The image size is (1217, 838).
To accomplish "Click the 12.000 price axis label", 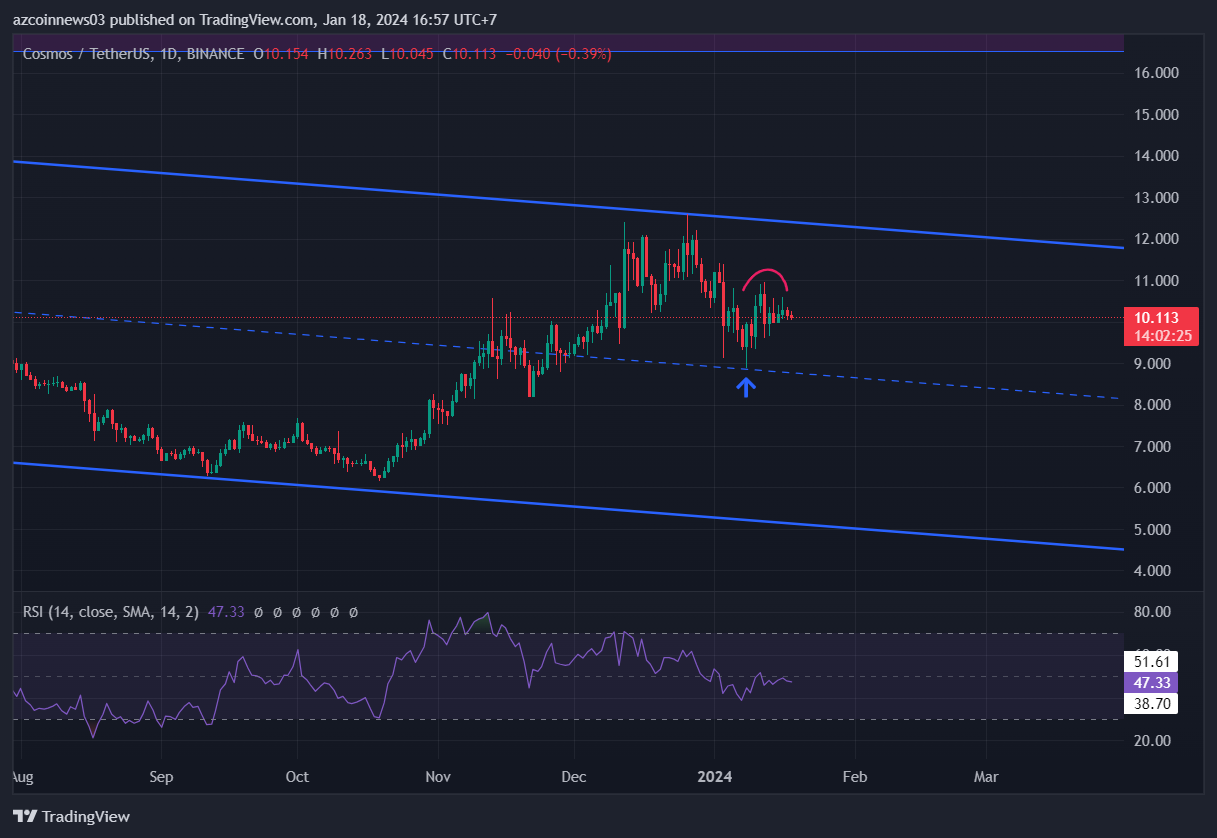I will click(x=1157, y=239).
